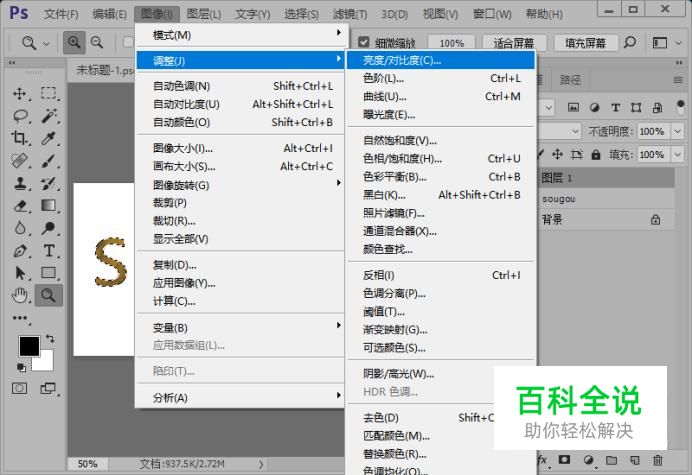Image resolution: width=692 pixels, height=475 pixels.
Task: Select the Clone Stamp tool
Action: pos(19,183)
